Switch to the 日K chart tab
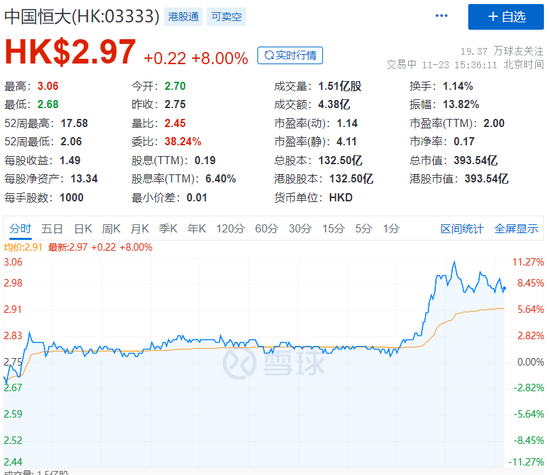550x475 pixels. tap(83, 229)
